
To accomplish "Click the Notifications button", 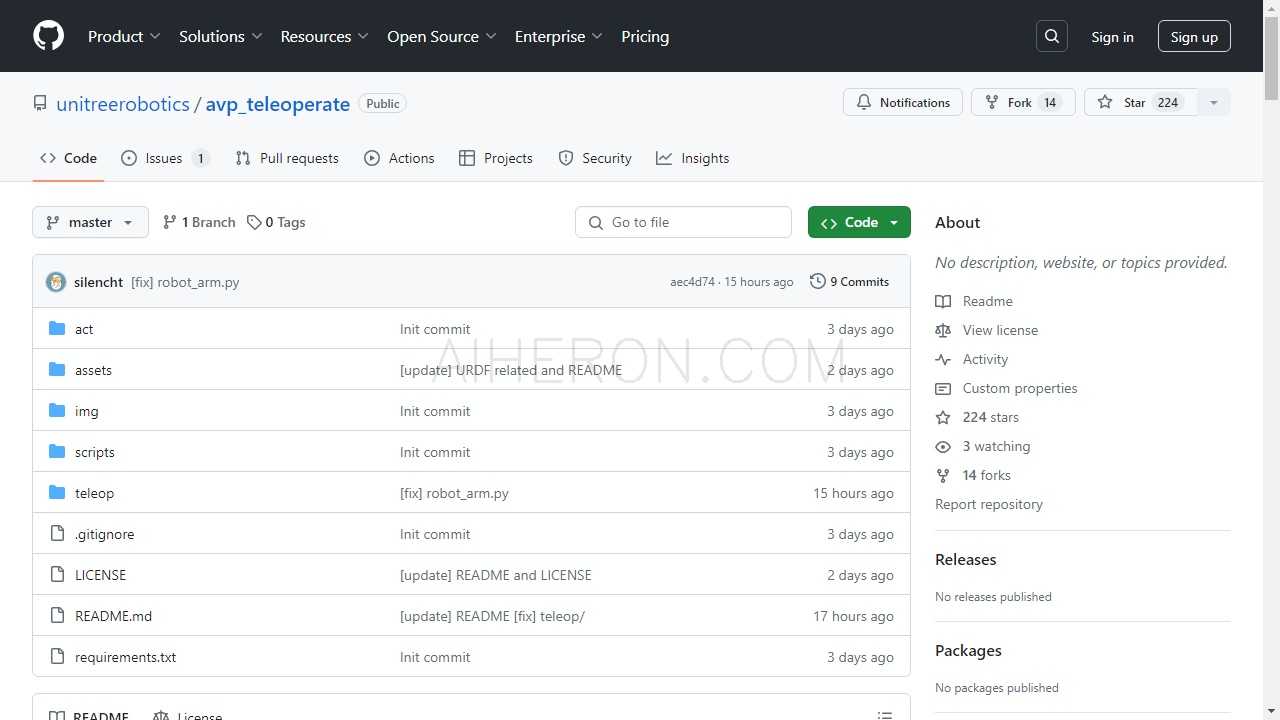I will pos(903,102).
